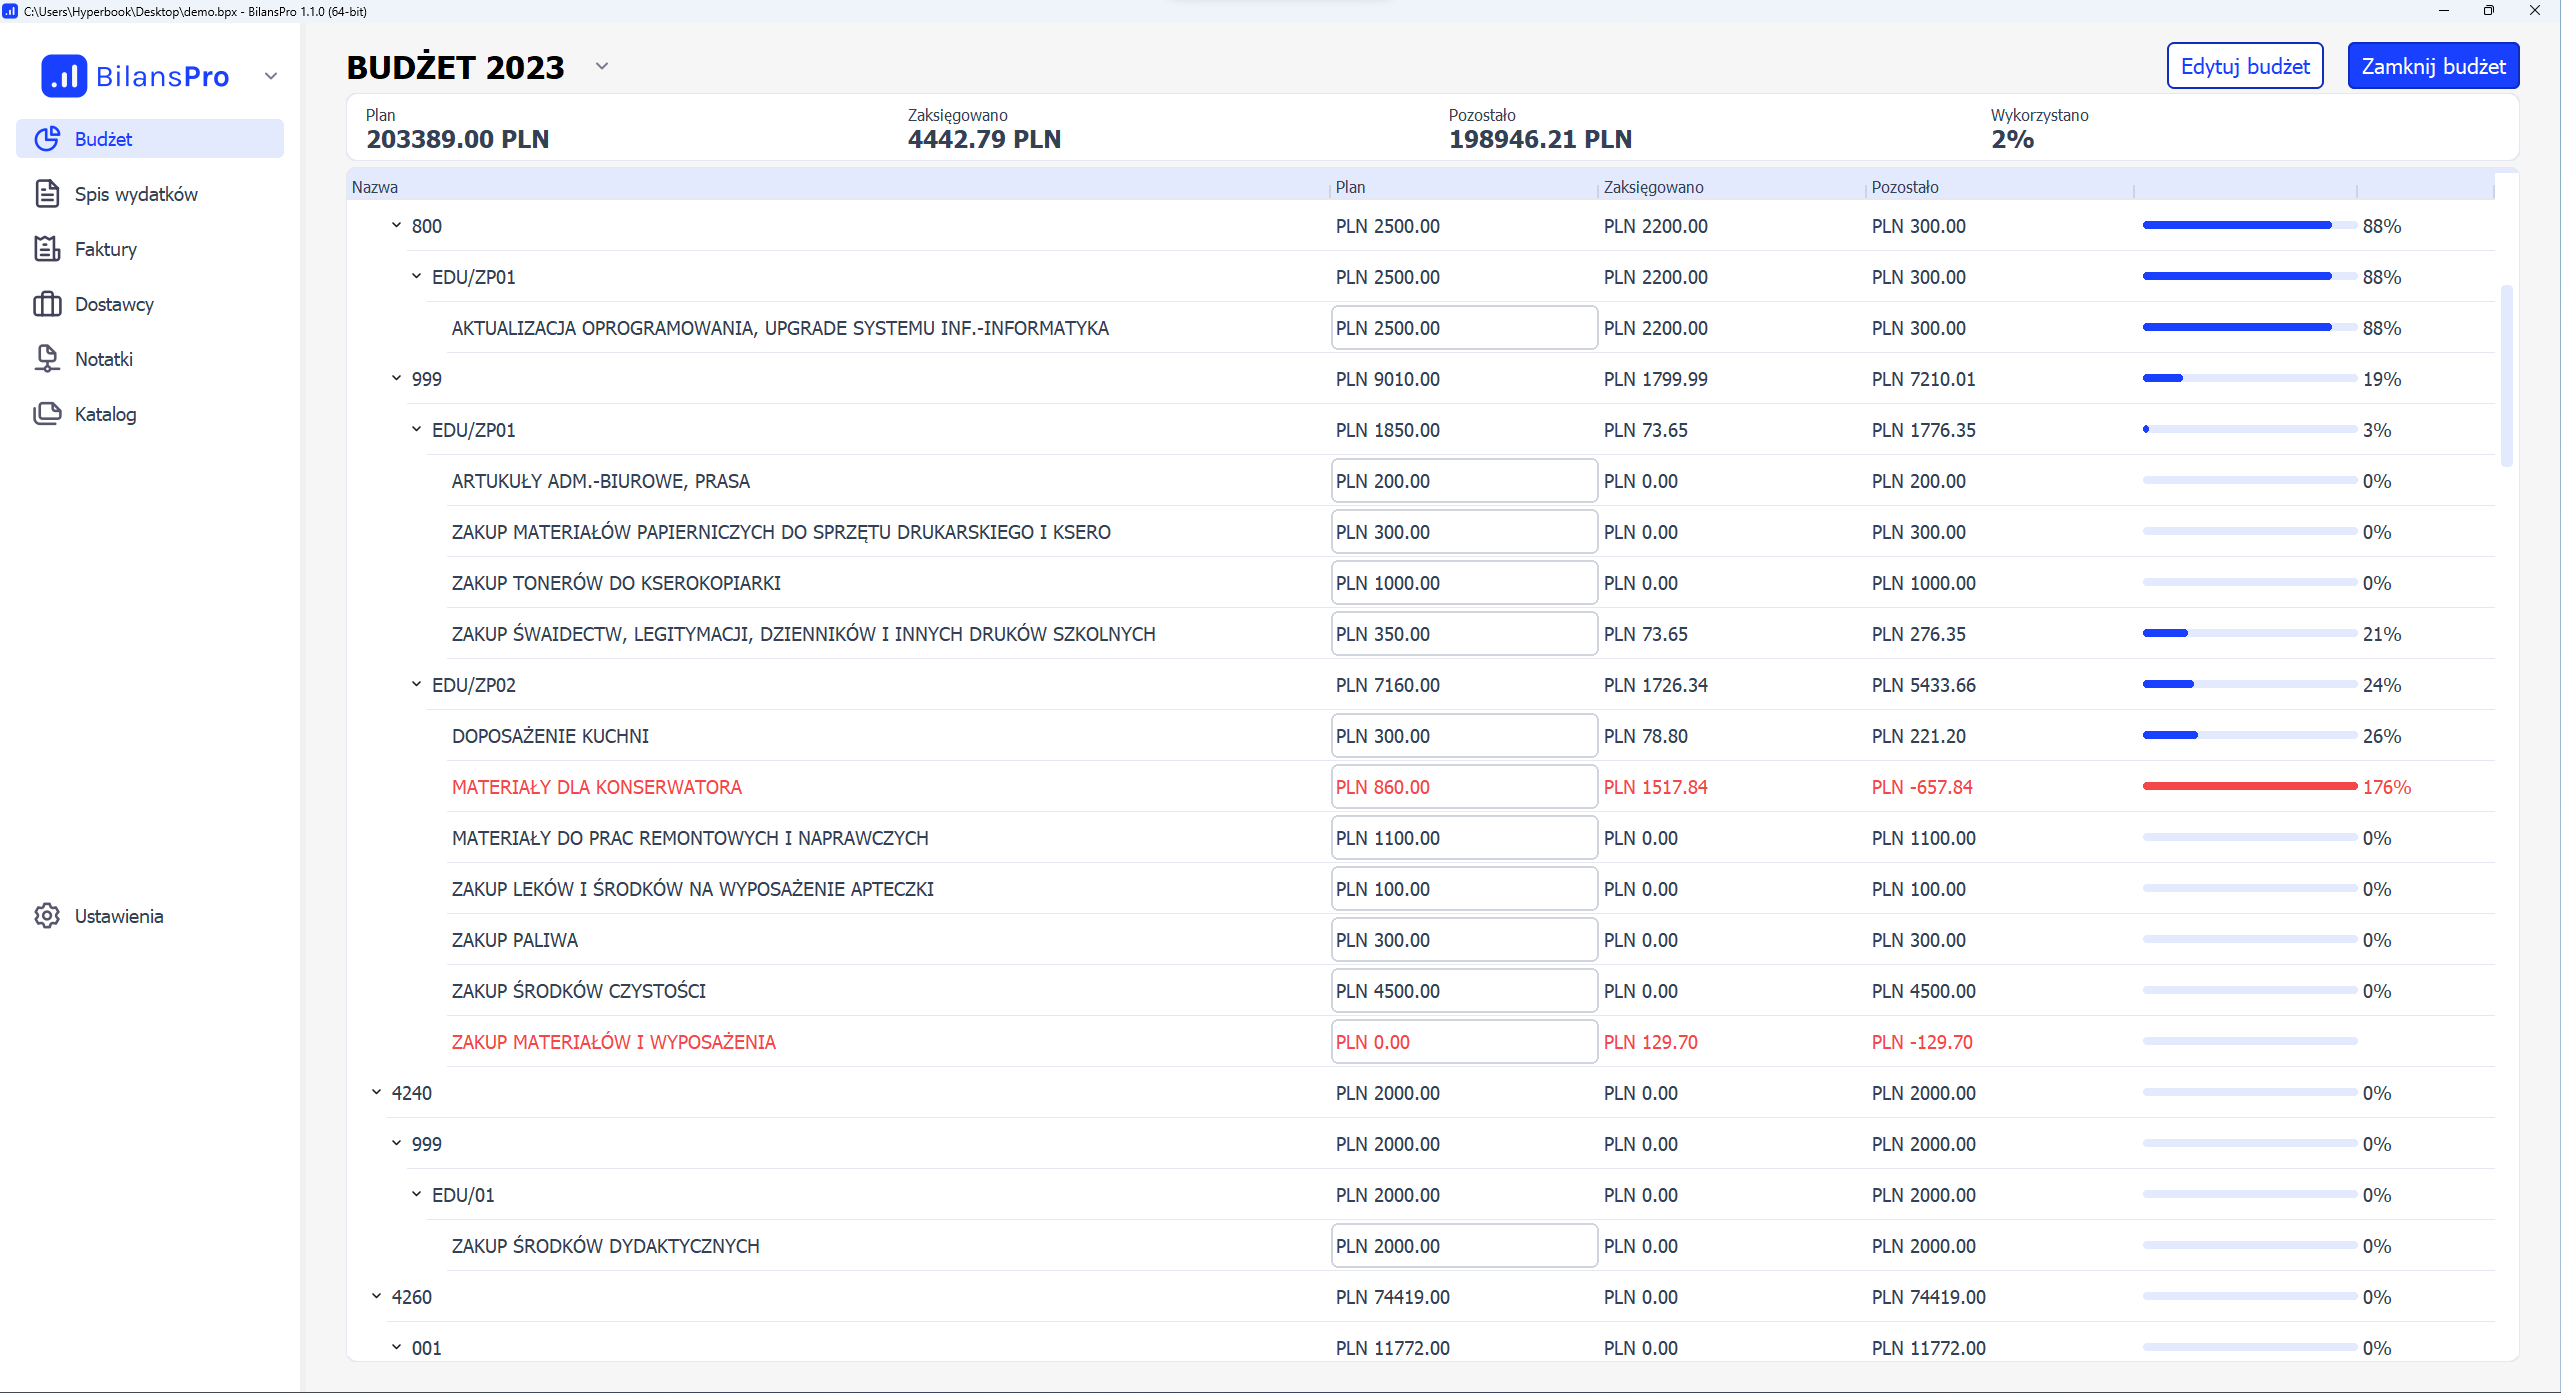Click the BilansPro logo icon
This screenshot has width=2561, height=1393.
[64, 76]
